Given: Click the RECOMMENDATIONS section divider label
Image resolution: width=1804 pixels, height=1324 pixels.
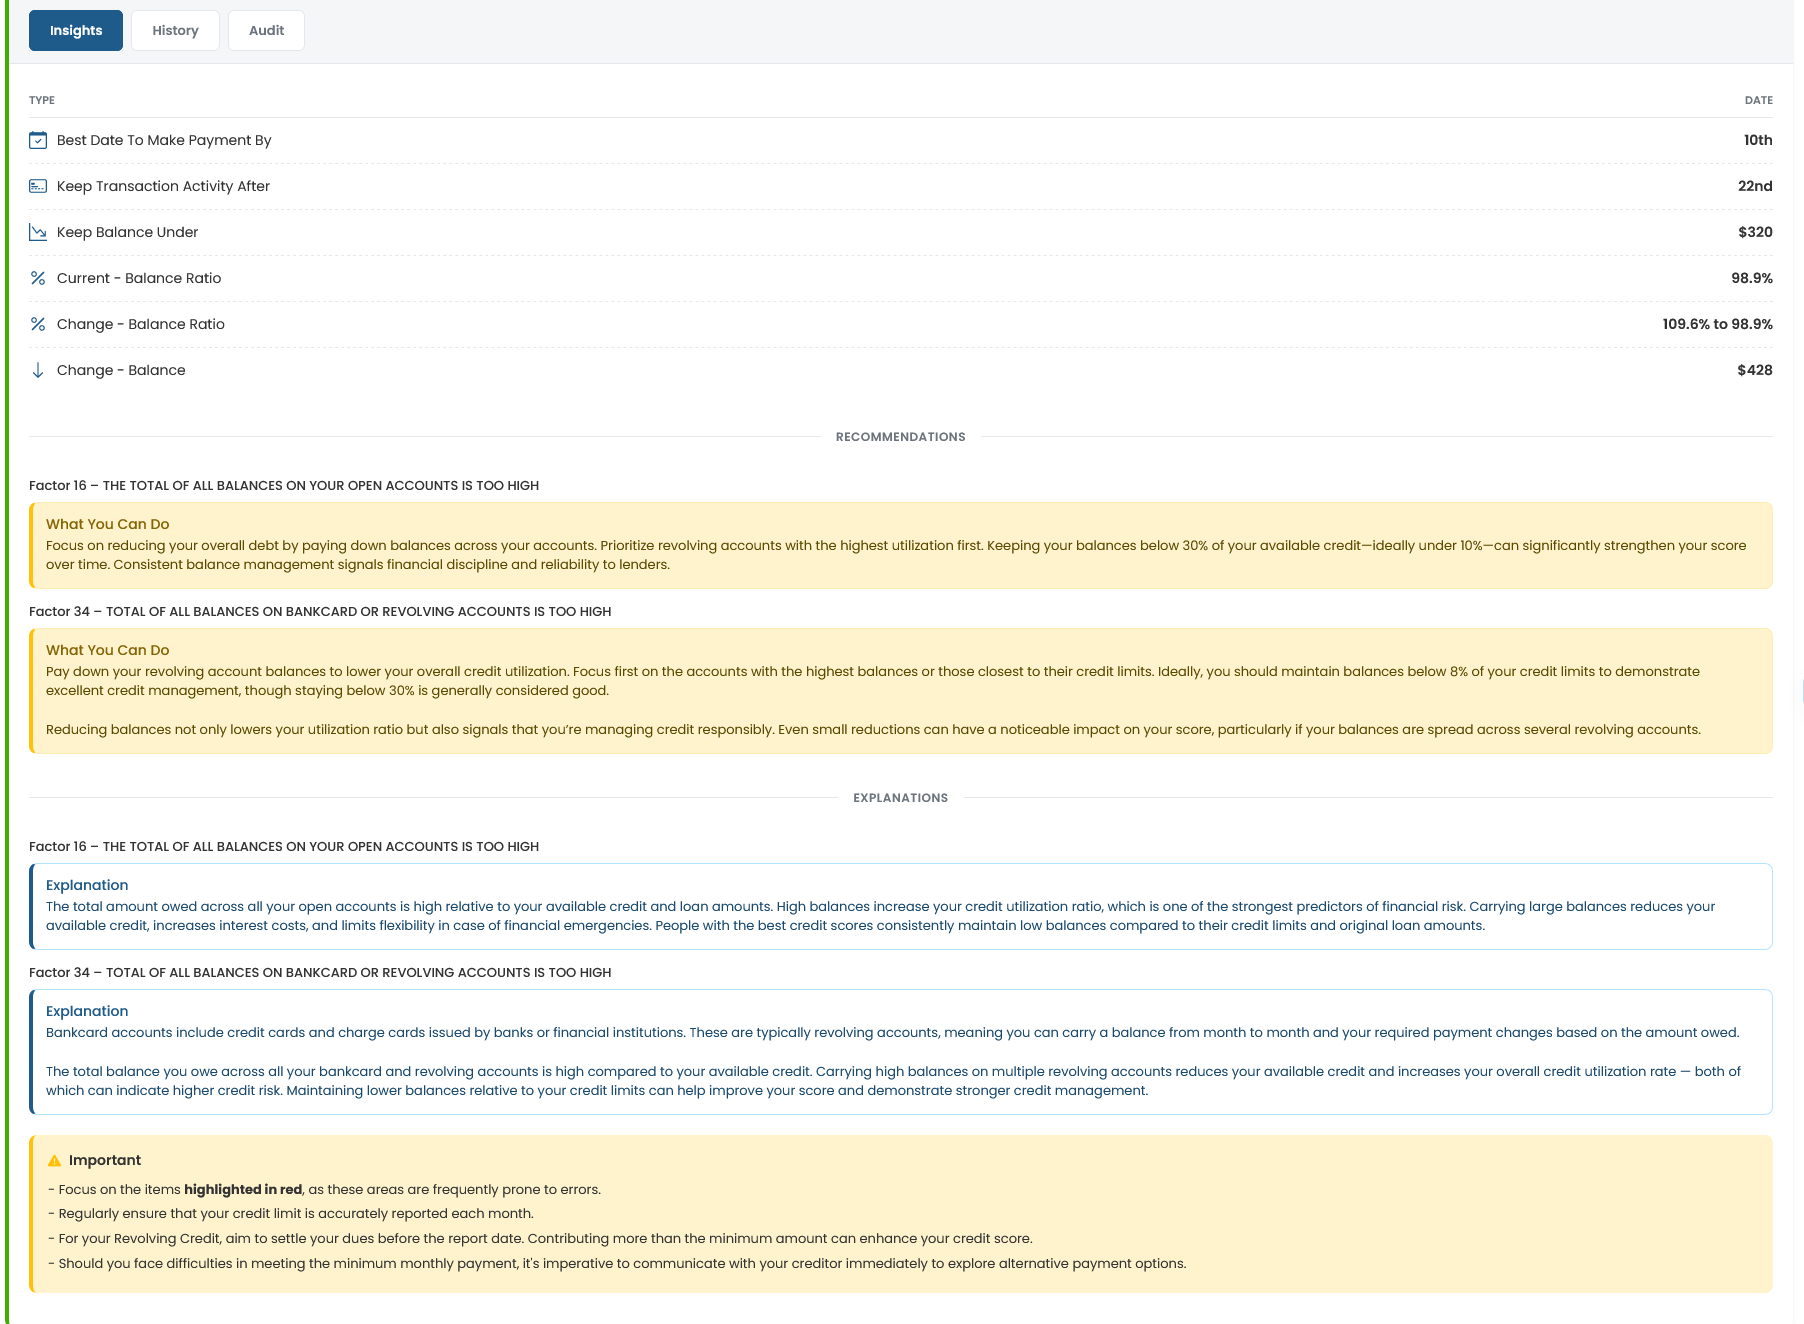Looking at the screenshot, I should coord(900,436).
